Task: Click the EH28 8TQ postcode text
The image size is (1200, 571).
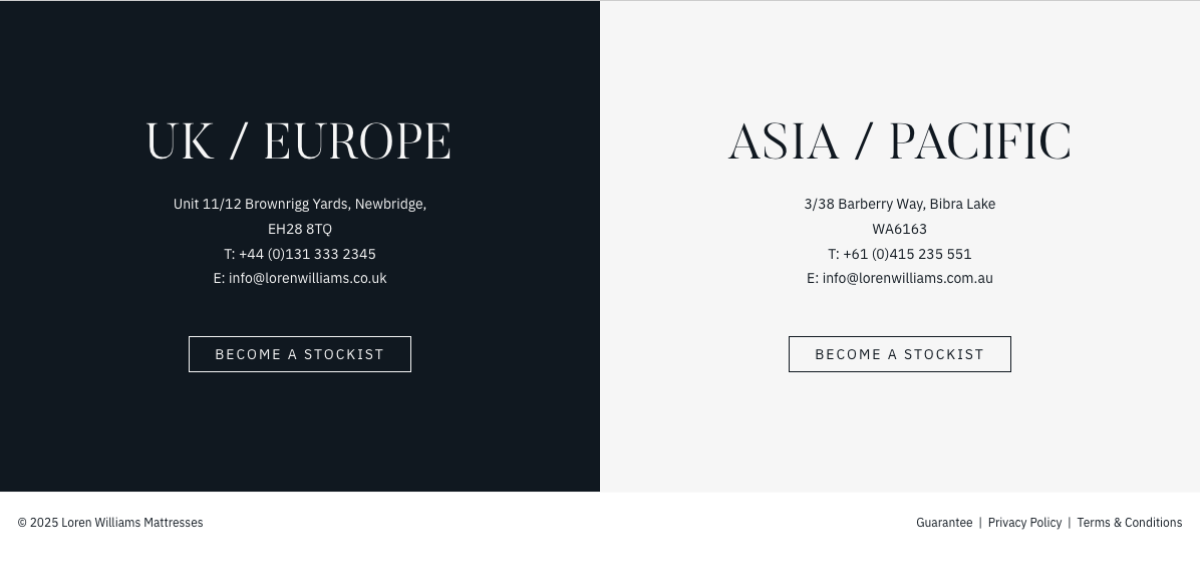Action: 300,229
